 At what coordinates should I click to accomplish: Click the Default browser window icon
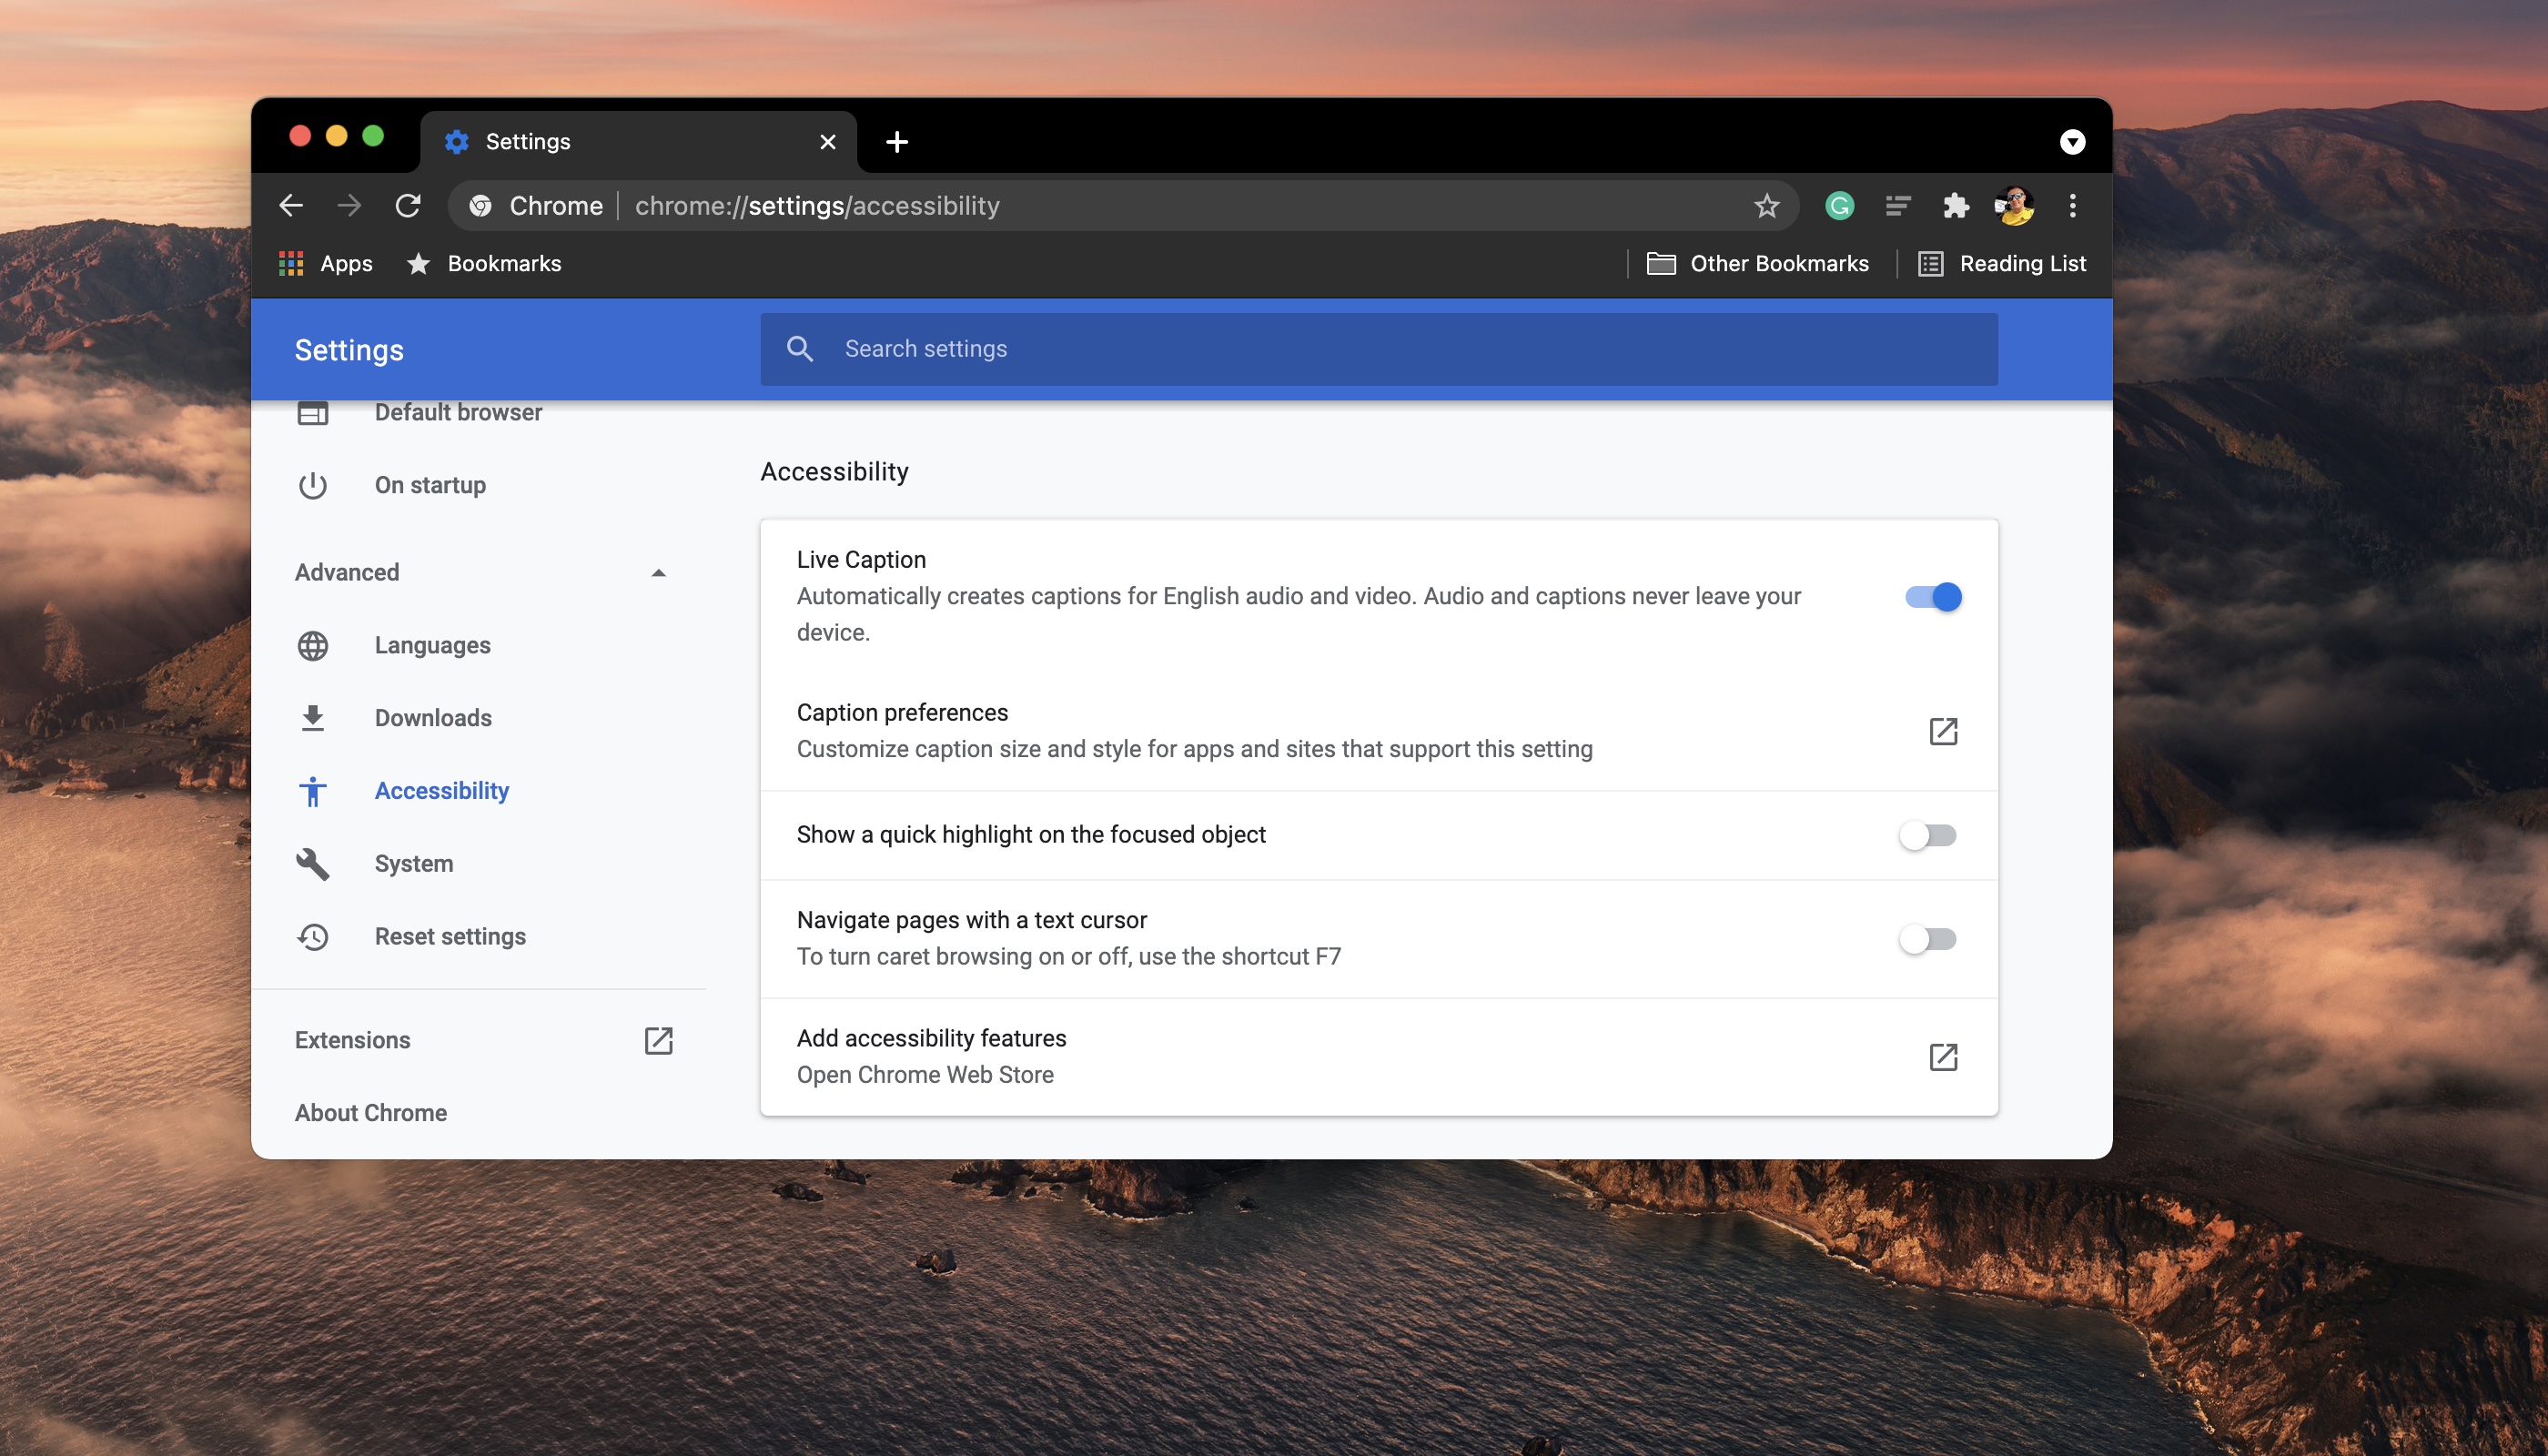pyautogui.click(x=313, y=413)
